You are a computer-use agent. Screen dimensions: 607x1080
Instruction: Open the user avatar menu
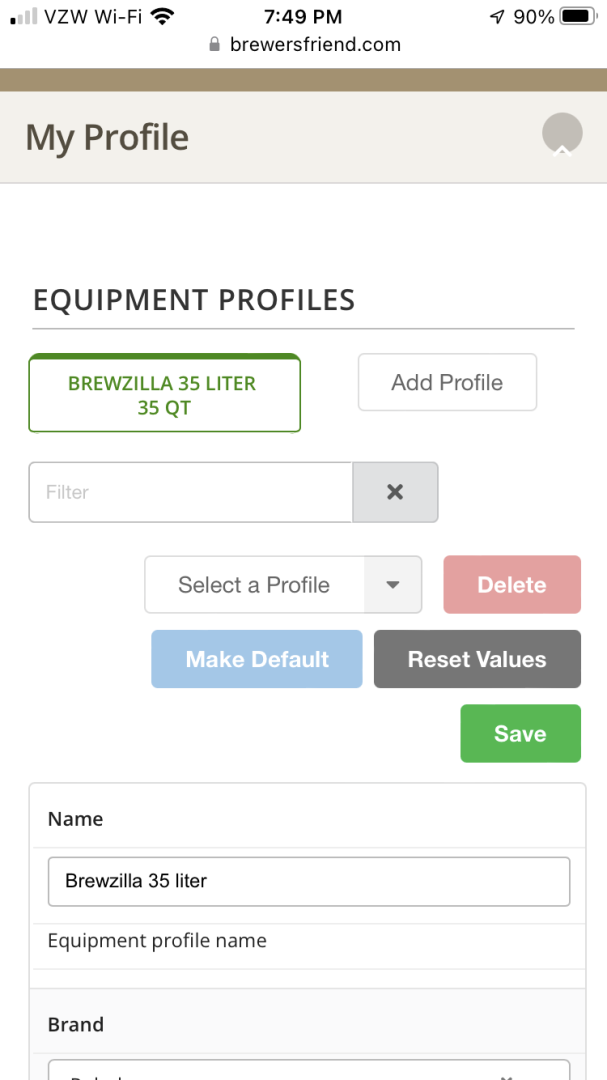[562, 134]
